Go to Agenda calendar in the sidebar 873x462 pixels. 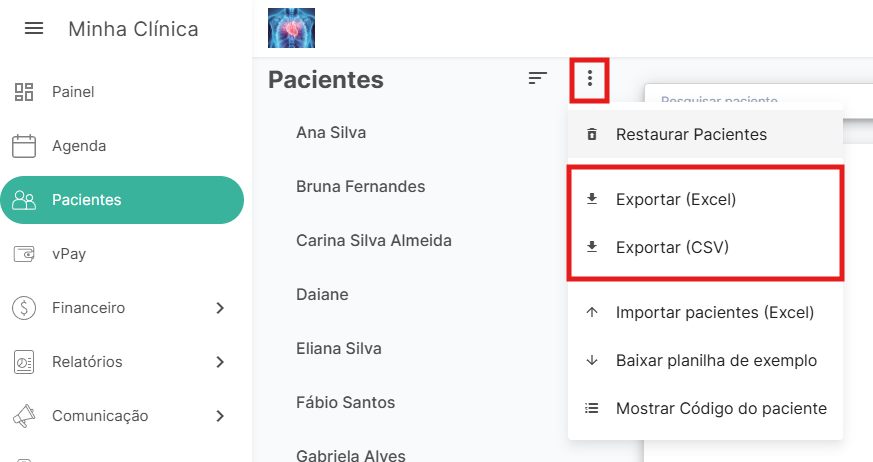tap(78, 146)
